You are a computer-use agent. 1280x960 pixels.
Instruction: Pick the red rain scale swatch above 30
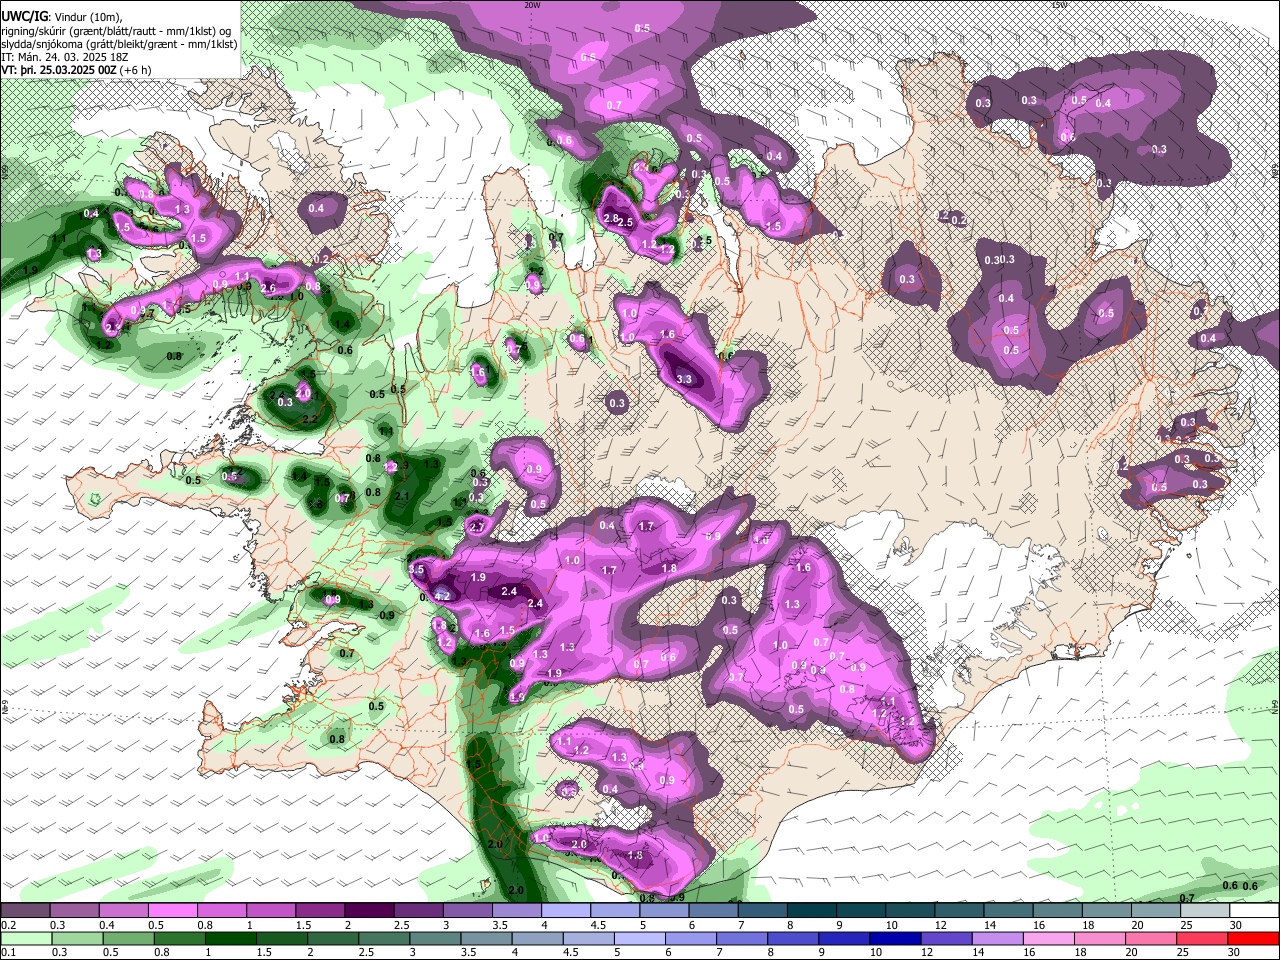[1254, 939]
